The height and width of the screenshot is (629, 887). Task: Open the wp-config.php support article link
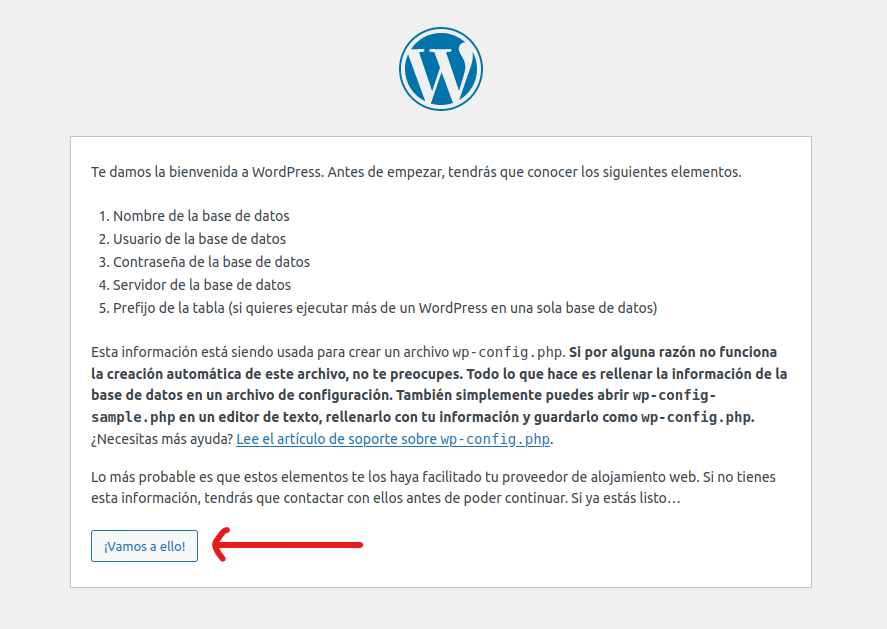point(394,439)
